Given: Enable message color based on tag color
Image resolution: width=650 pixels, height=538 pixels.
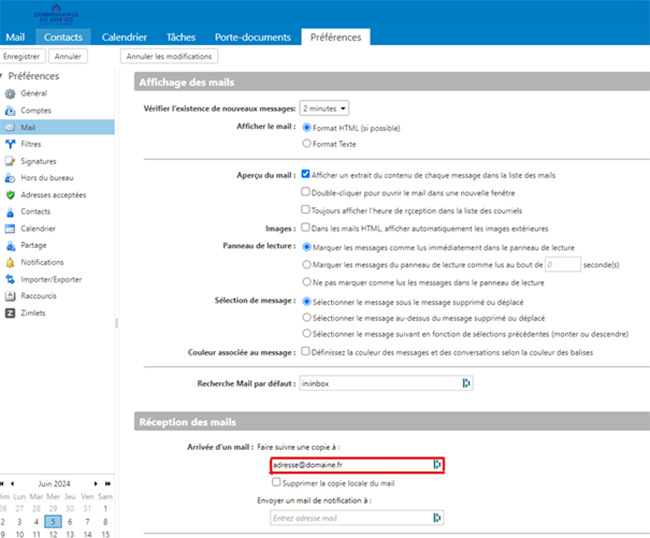Looking at the screenshot, I should [306, 352].
